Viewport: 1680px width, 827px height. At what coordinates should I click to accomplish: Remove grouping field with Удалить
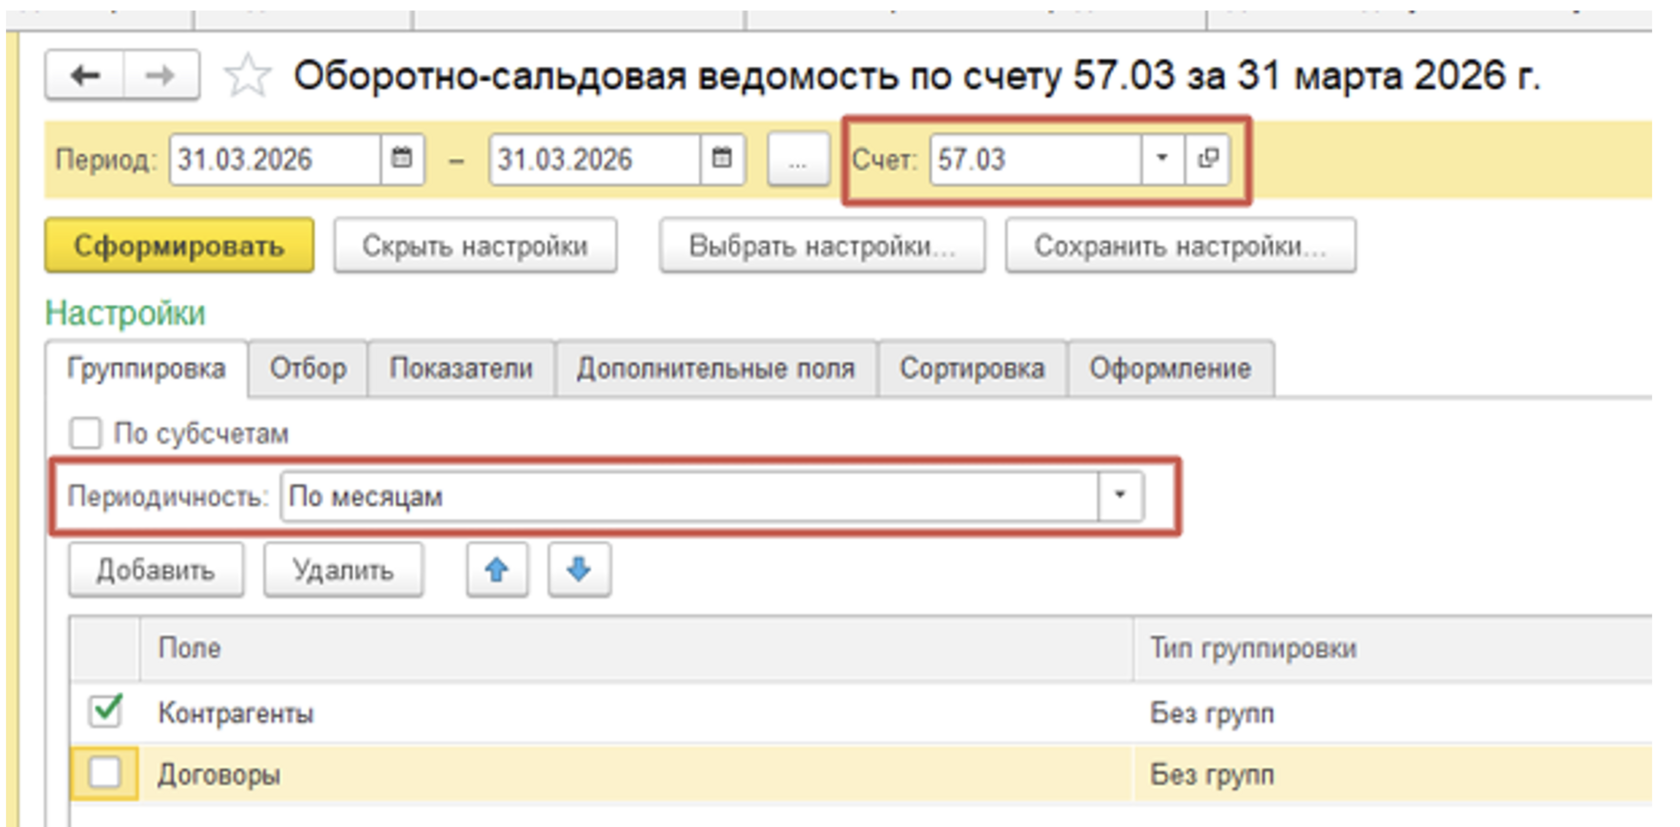point(343,570)
